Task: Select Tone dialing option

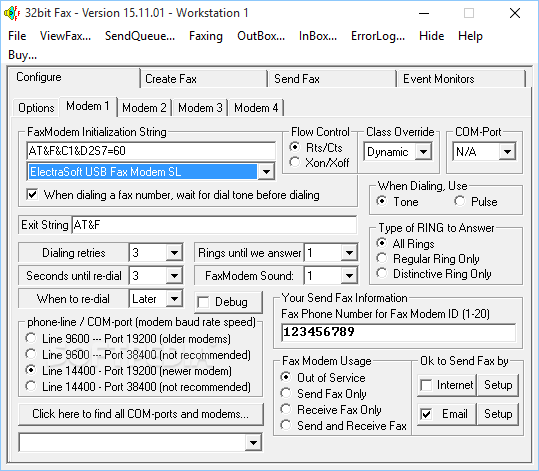Action: [x=382, y=201]
